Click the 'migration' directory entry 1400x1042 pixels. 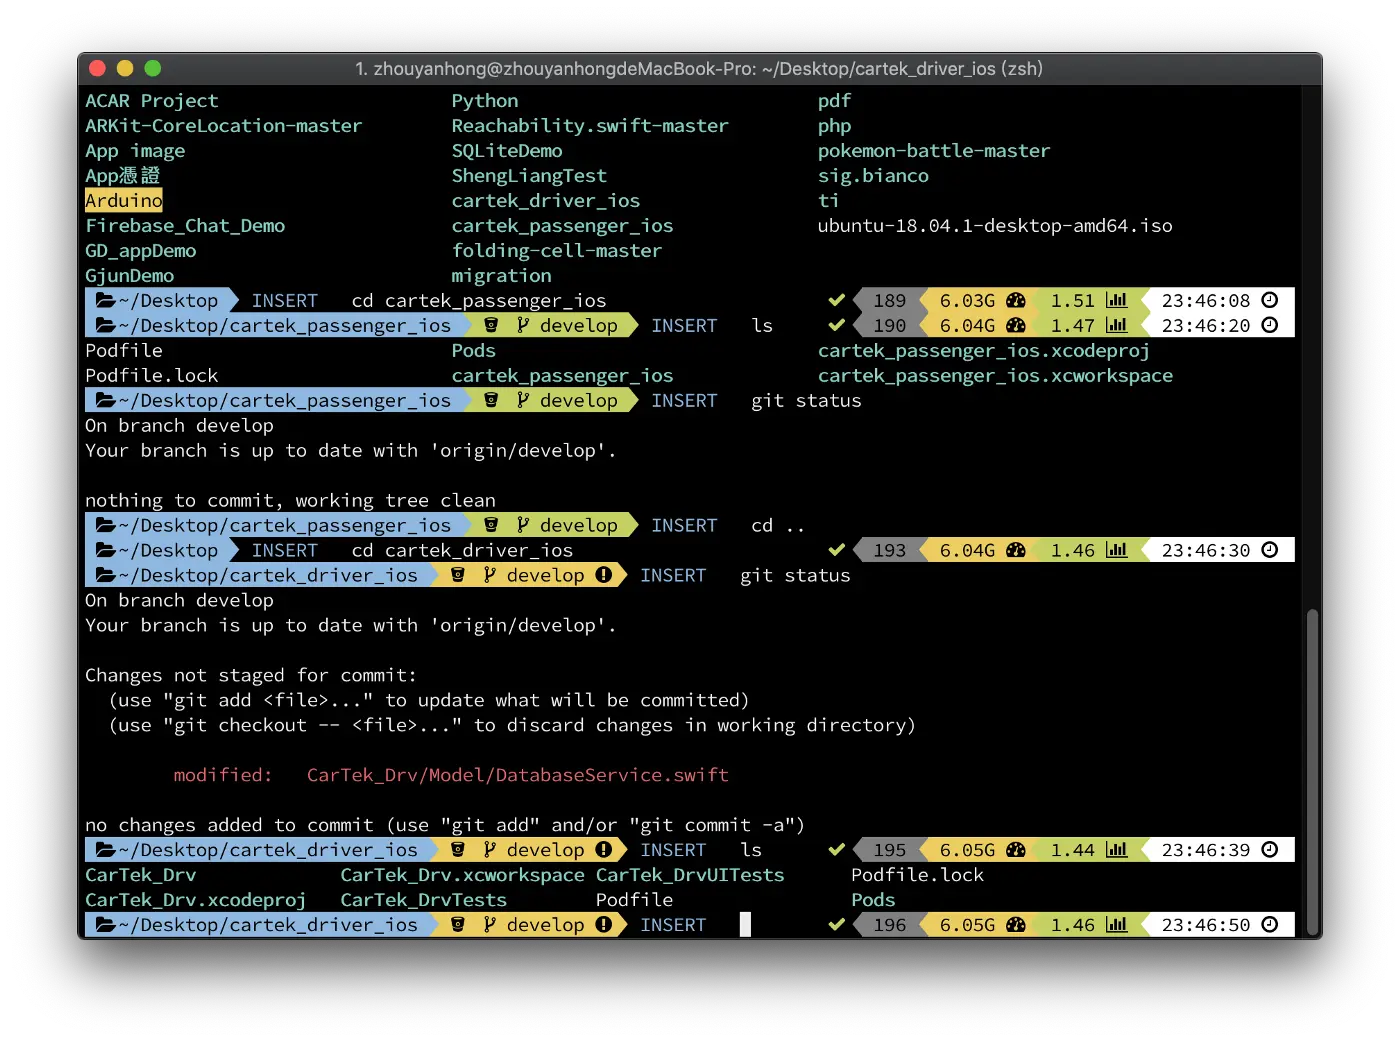(x=501, y=276)
